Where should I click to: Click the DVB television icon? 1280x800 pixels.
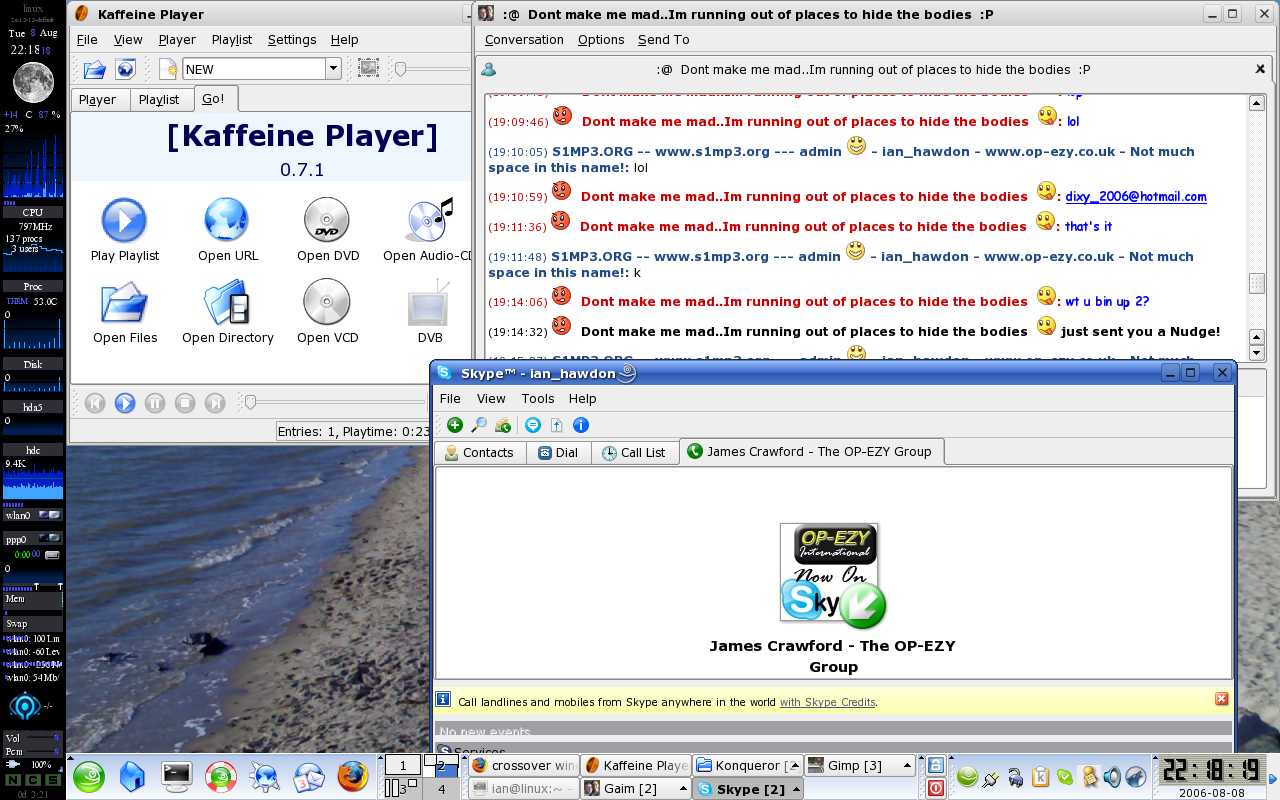[x=429, y=304]
